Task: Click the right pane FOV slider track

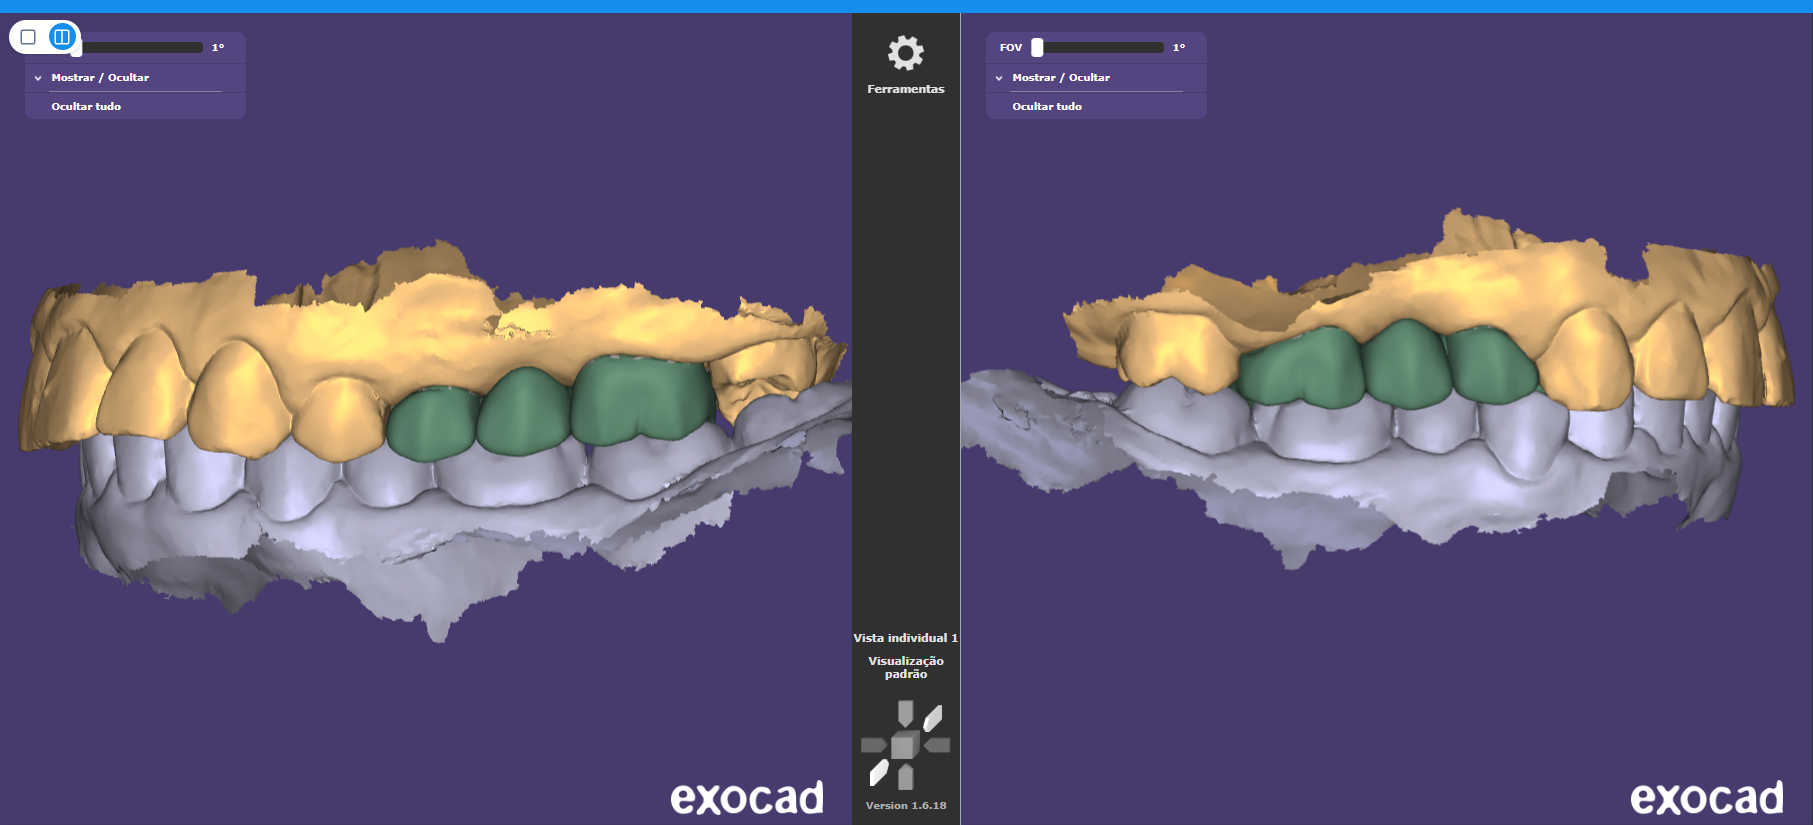Action: point(1100,47)
